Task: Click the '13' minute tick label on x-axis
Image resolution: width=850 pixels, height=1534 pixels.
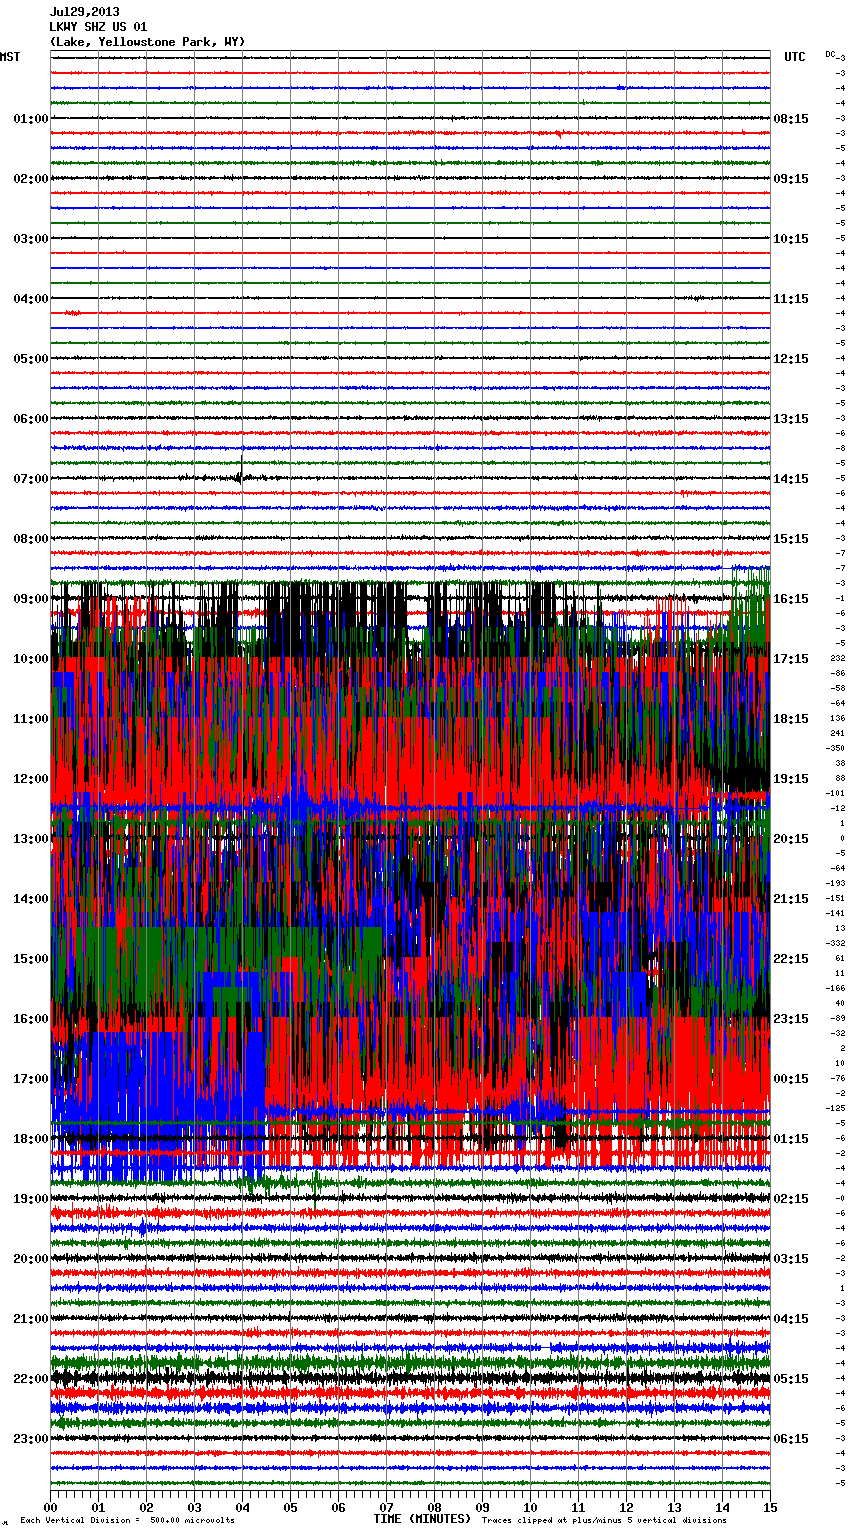Action: coord(674,1507)
